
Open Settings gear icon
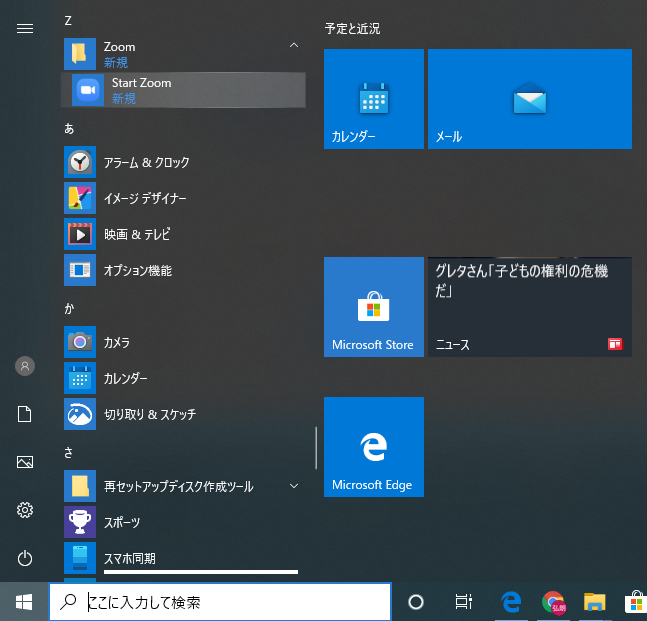coord(25,510)
